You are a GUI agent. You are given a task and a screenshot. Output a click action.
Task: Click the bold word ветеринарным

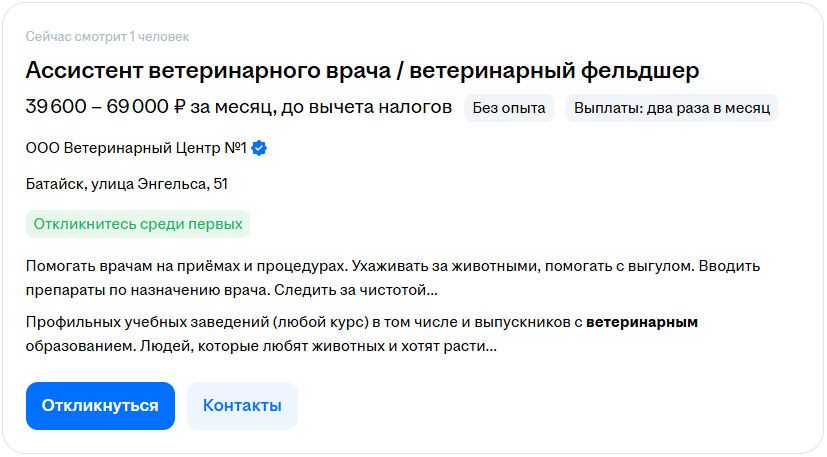click(x=642, y=323)
